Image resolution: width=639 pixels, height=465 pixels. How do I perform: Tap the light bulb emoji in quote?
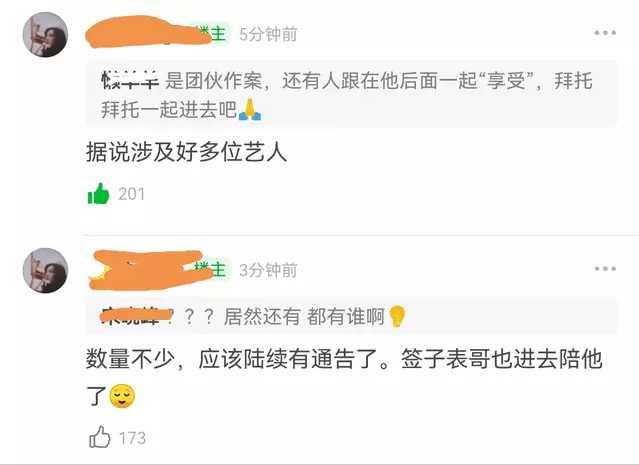[397, 316]
